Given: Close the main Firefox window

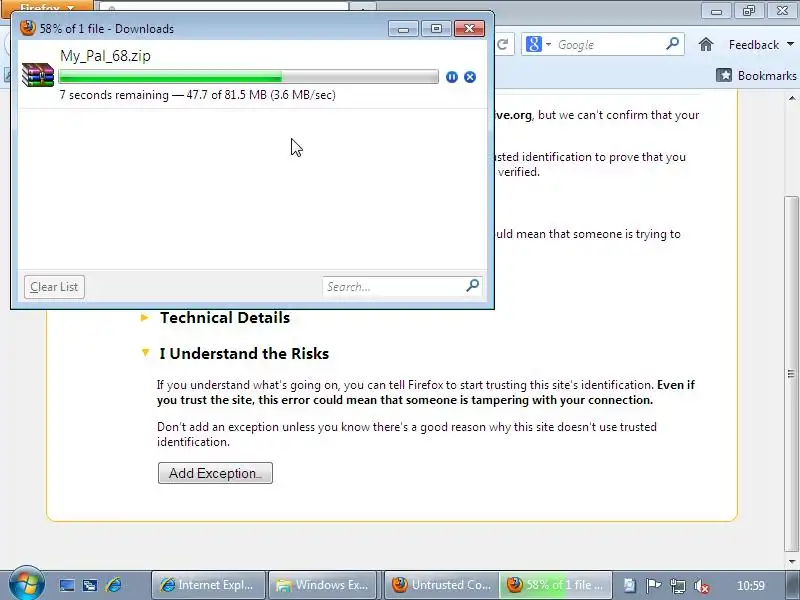Looking at the screenshot, I should pos(782,11).
